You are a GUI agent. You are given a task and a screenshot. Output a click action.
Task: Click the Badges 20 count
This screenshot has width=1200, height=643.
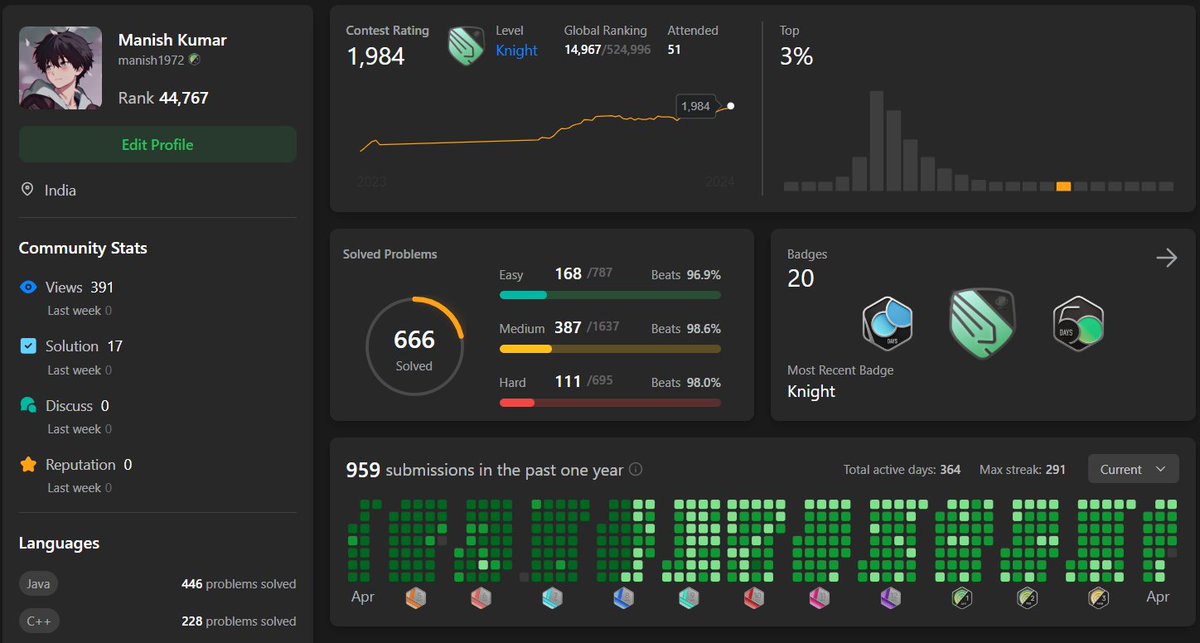[801, 278]
